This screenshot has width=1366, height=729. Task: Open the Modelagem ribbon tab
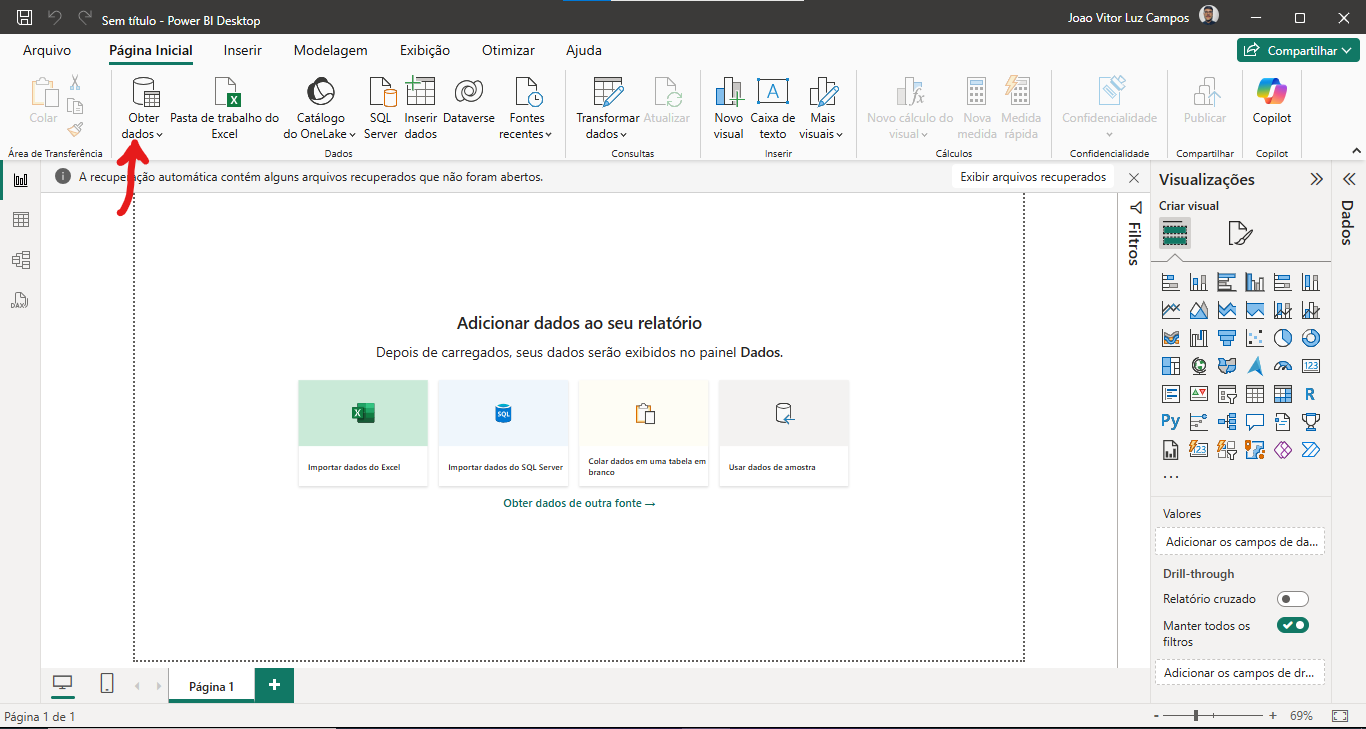click(331, 51)
